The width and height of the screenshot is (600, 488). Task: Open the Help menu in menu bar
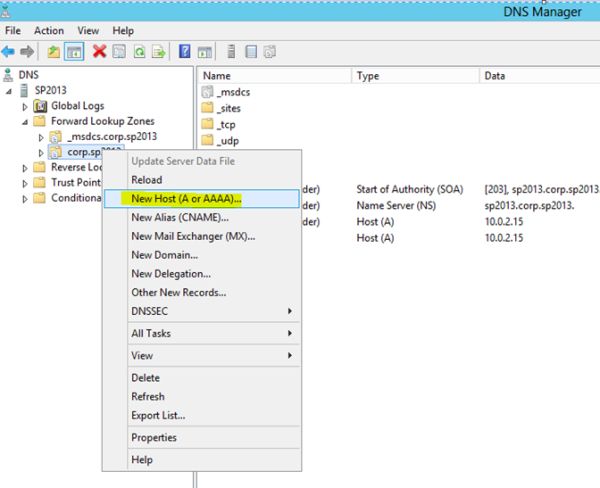point(123,31)
